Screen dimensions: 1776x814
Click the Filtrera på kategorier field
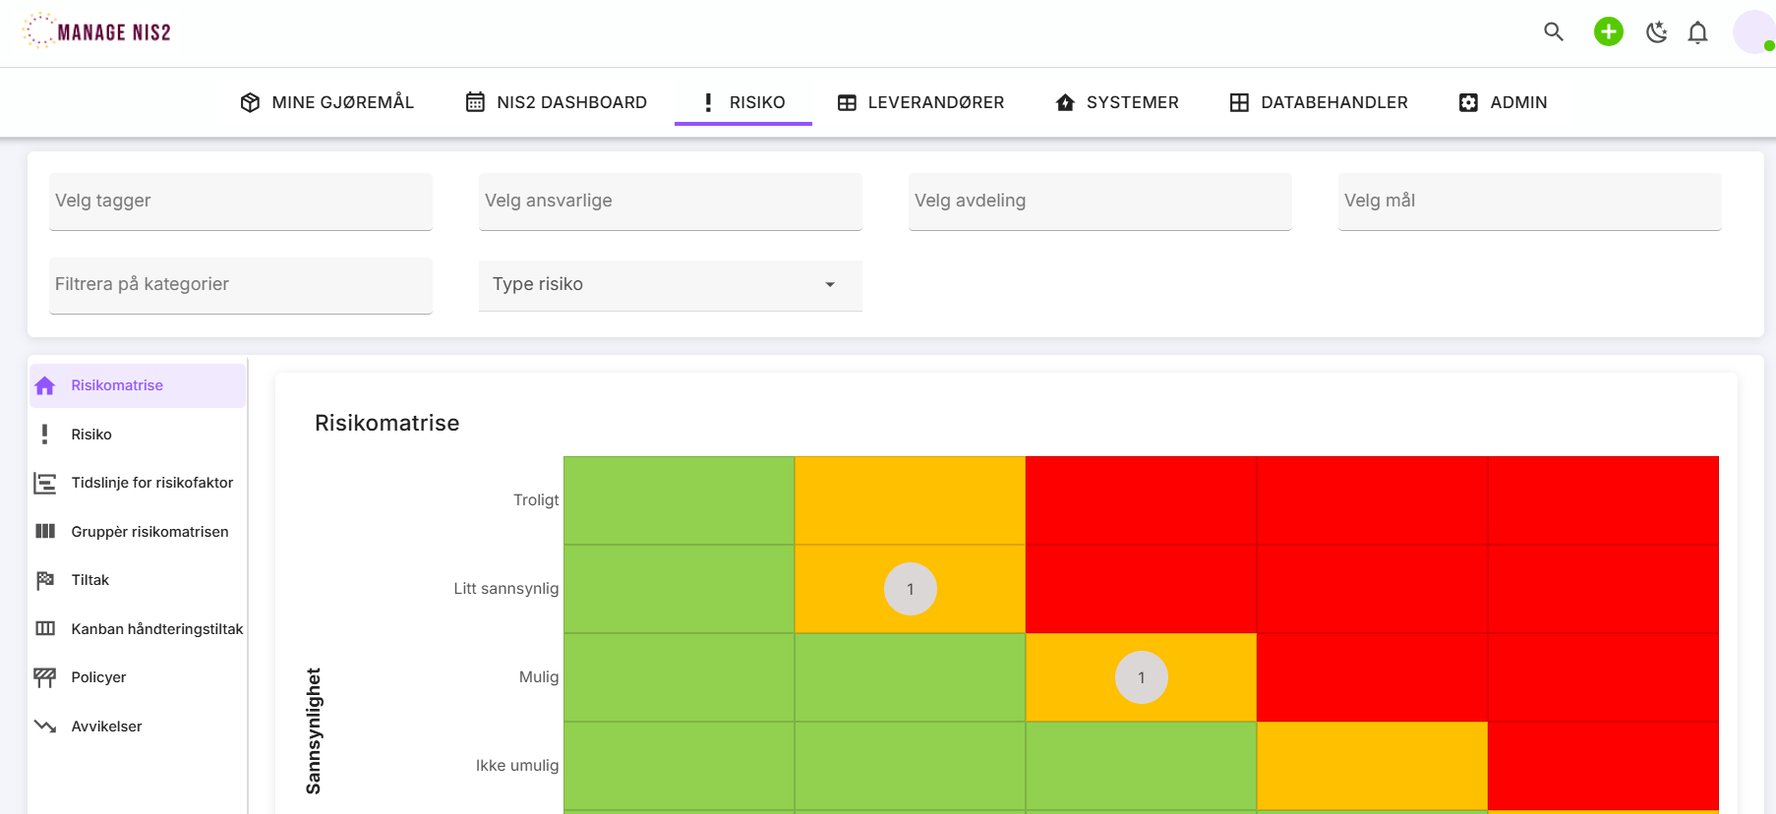240,285
